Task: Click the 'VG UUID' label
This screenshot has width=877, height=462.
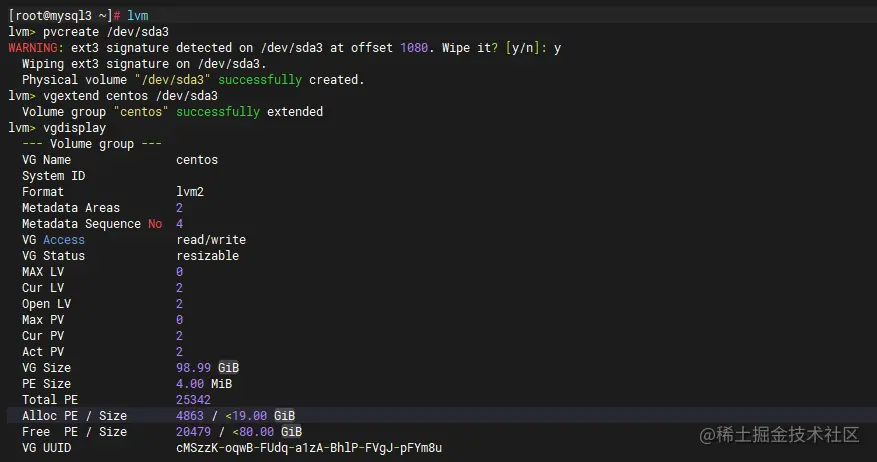Action: pos(46,447)
